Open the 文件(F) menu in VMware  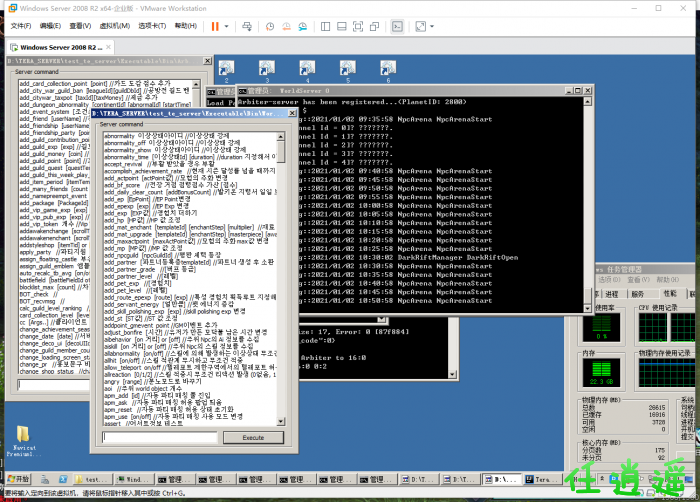pyautogui.click(x=19, y=25)
